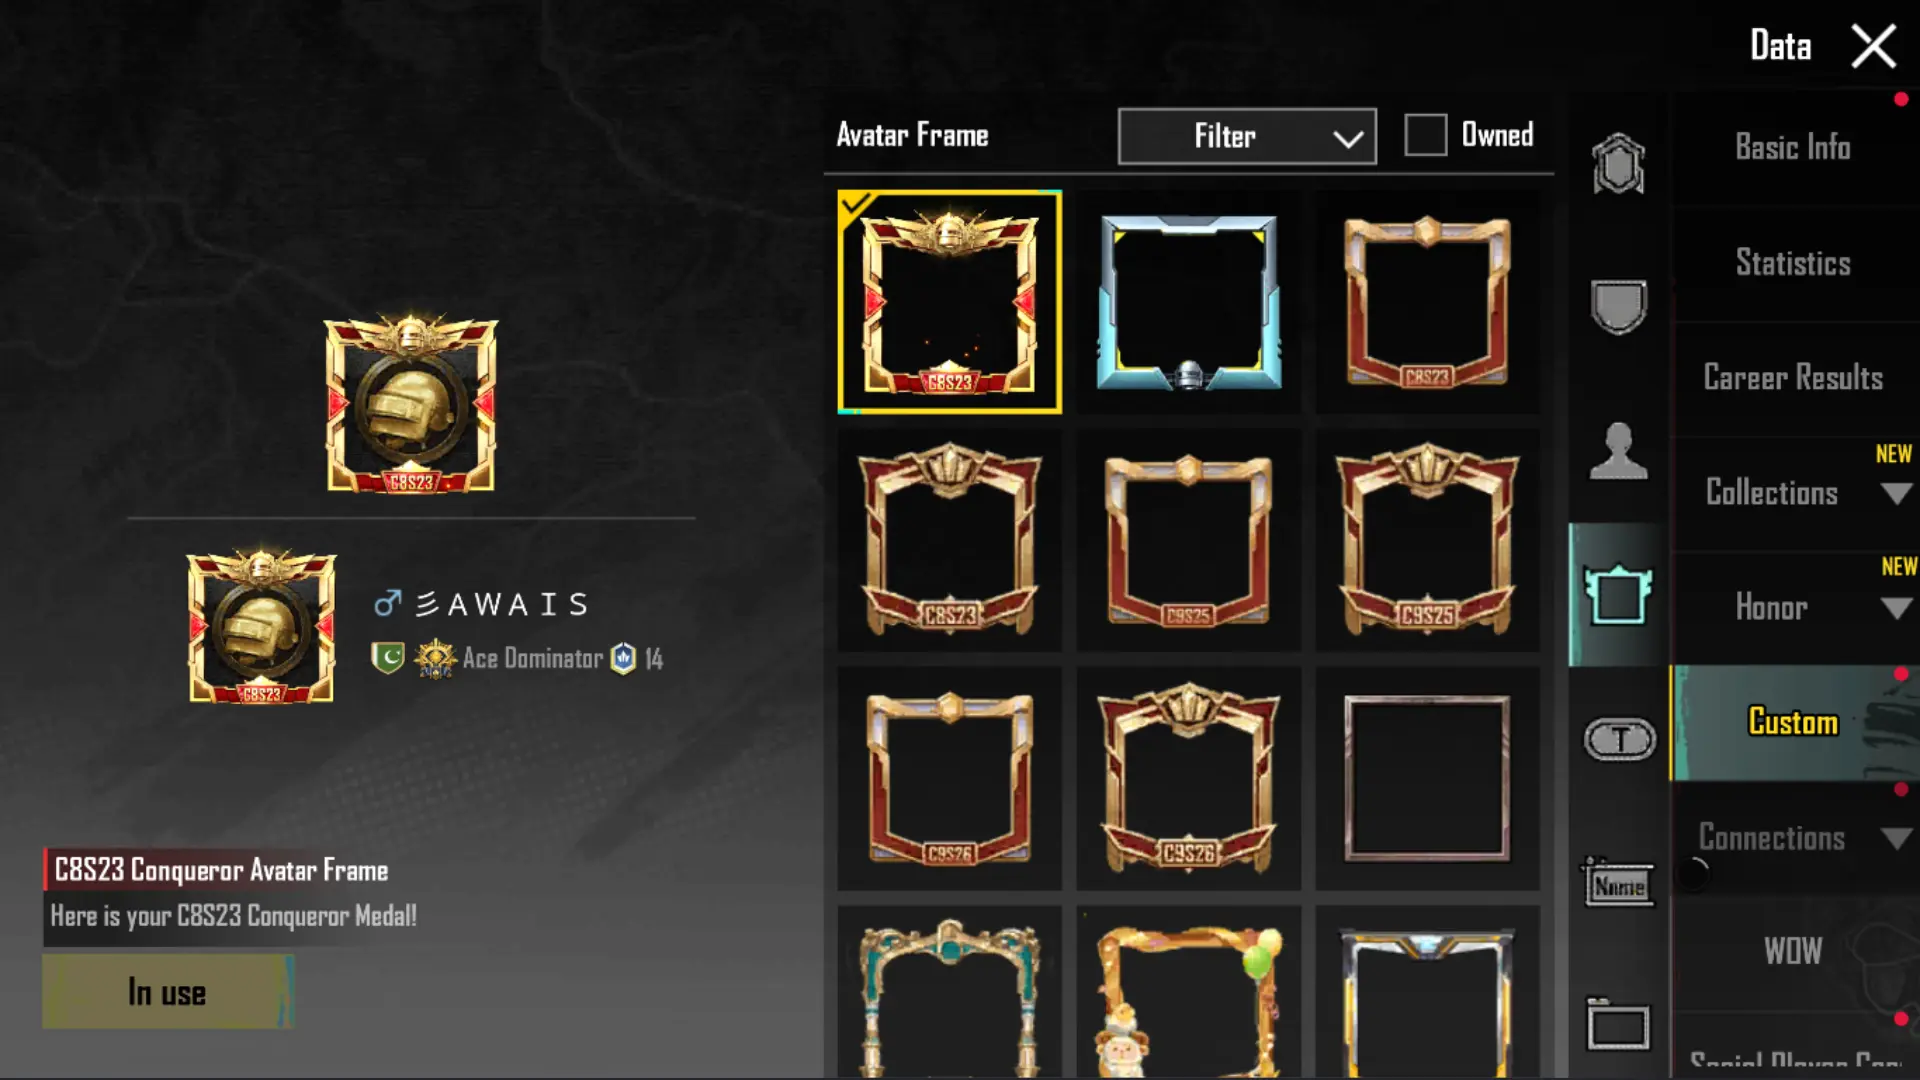
Task: Open the folder-shaped icon below Name
Action: 1618,1024
